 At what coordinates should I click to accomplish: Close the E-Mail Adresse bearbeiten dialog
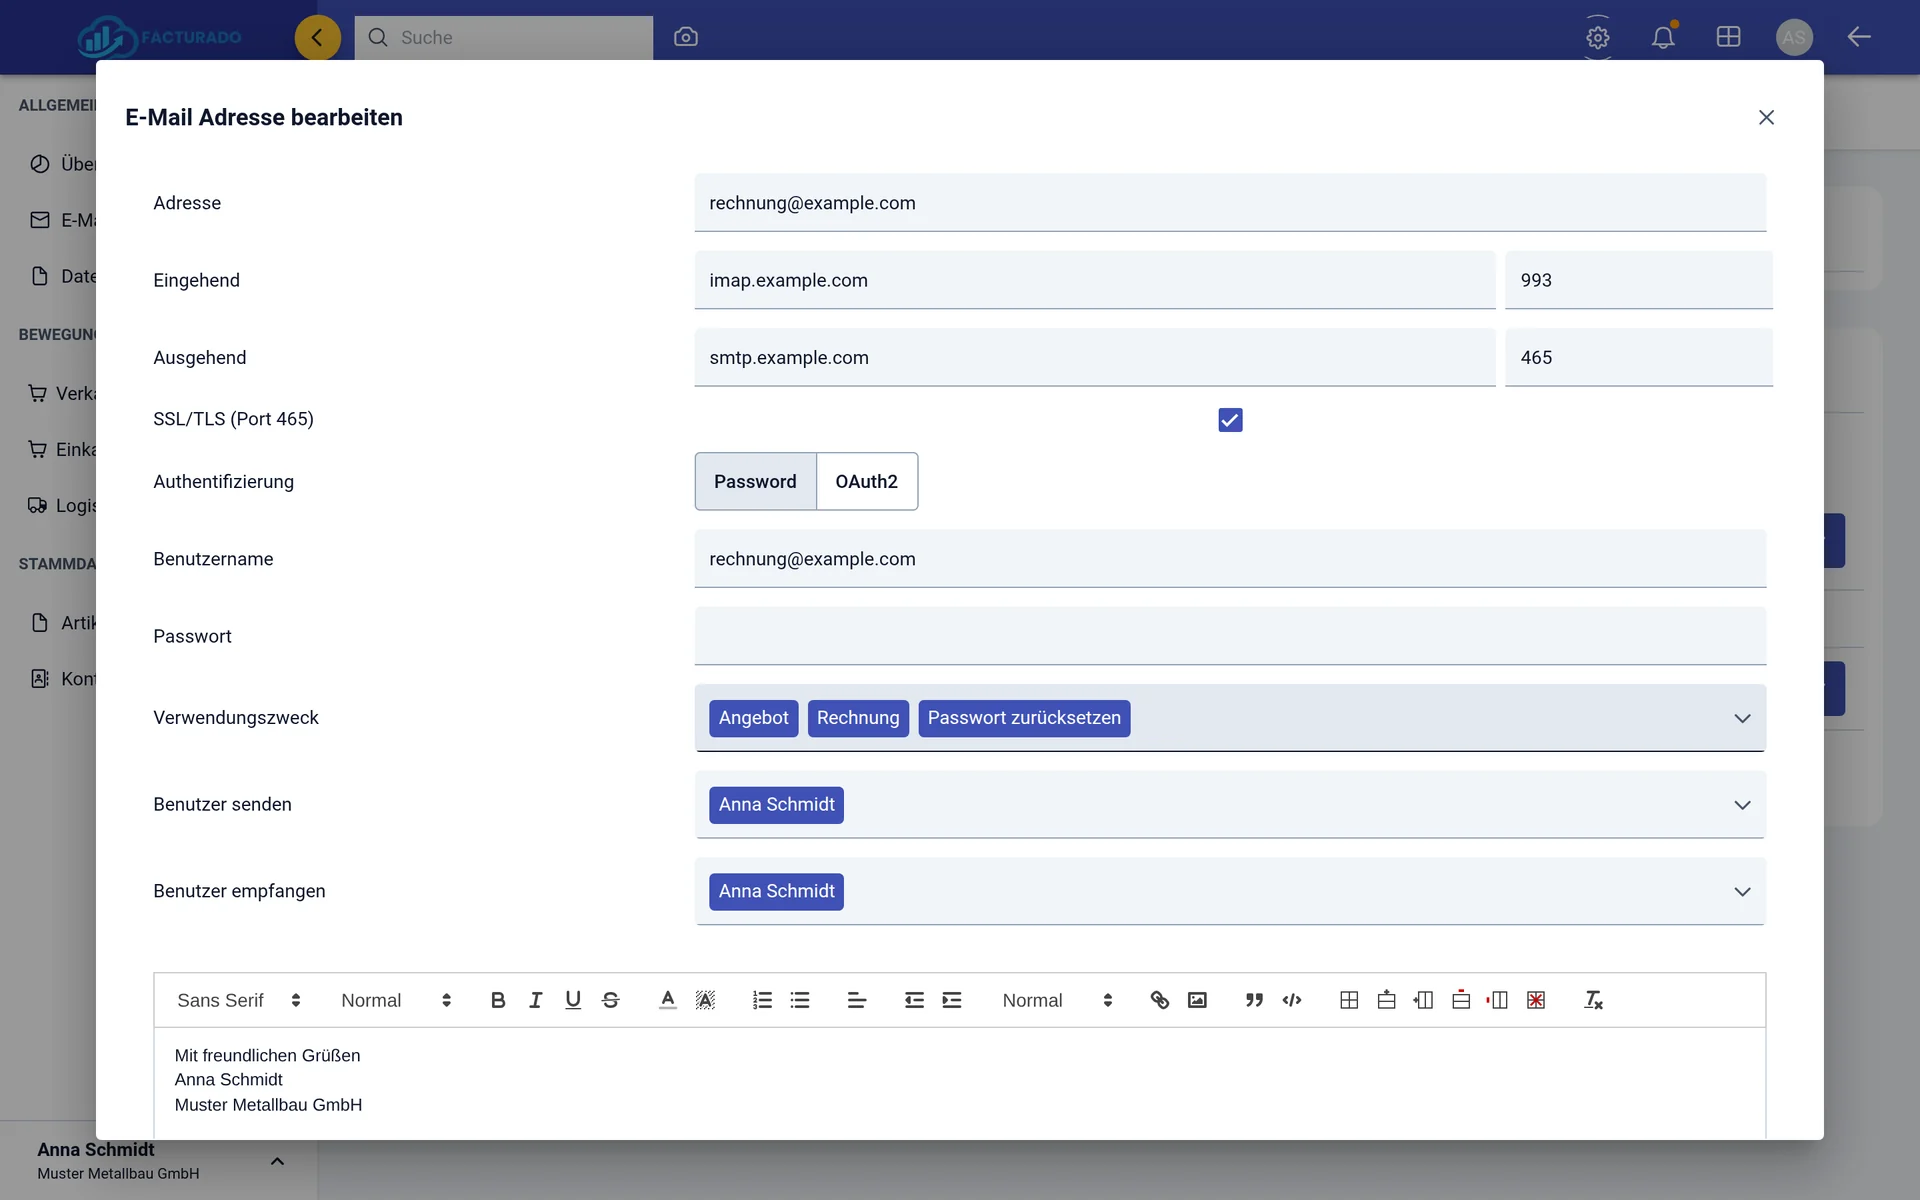tap(1766, 118)
